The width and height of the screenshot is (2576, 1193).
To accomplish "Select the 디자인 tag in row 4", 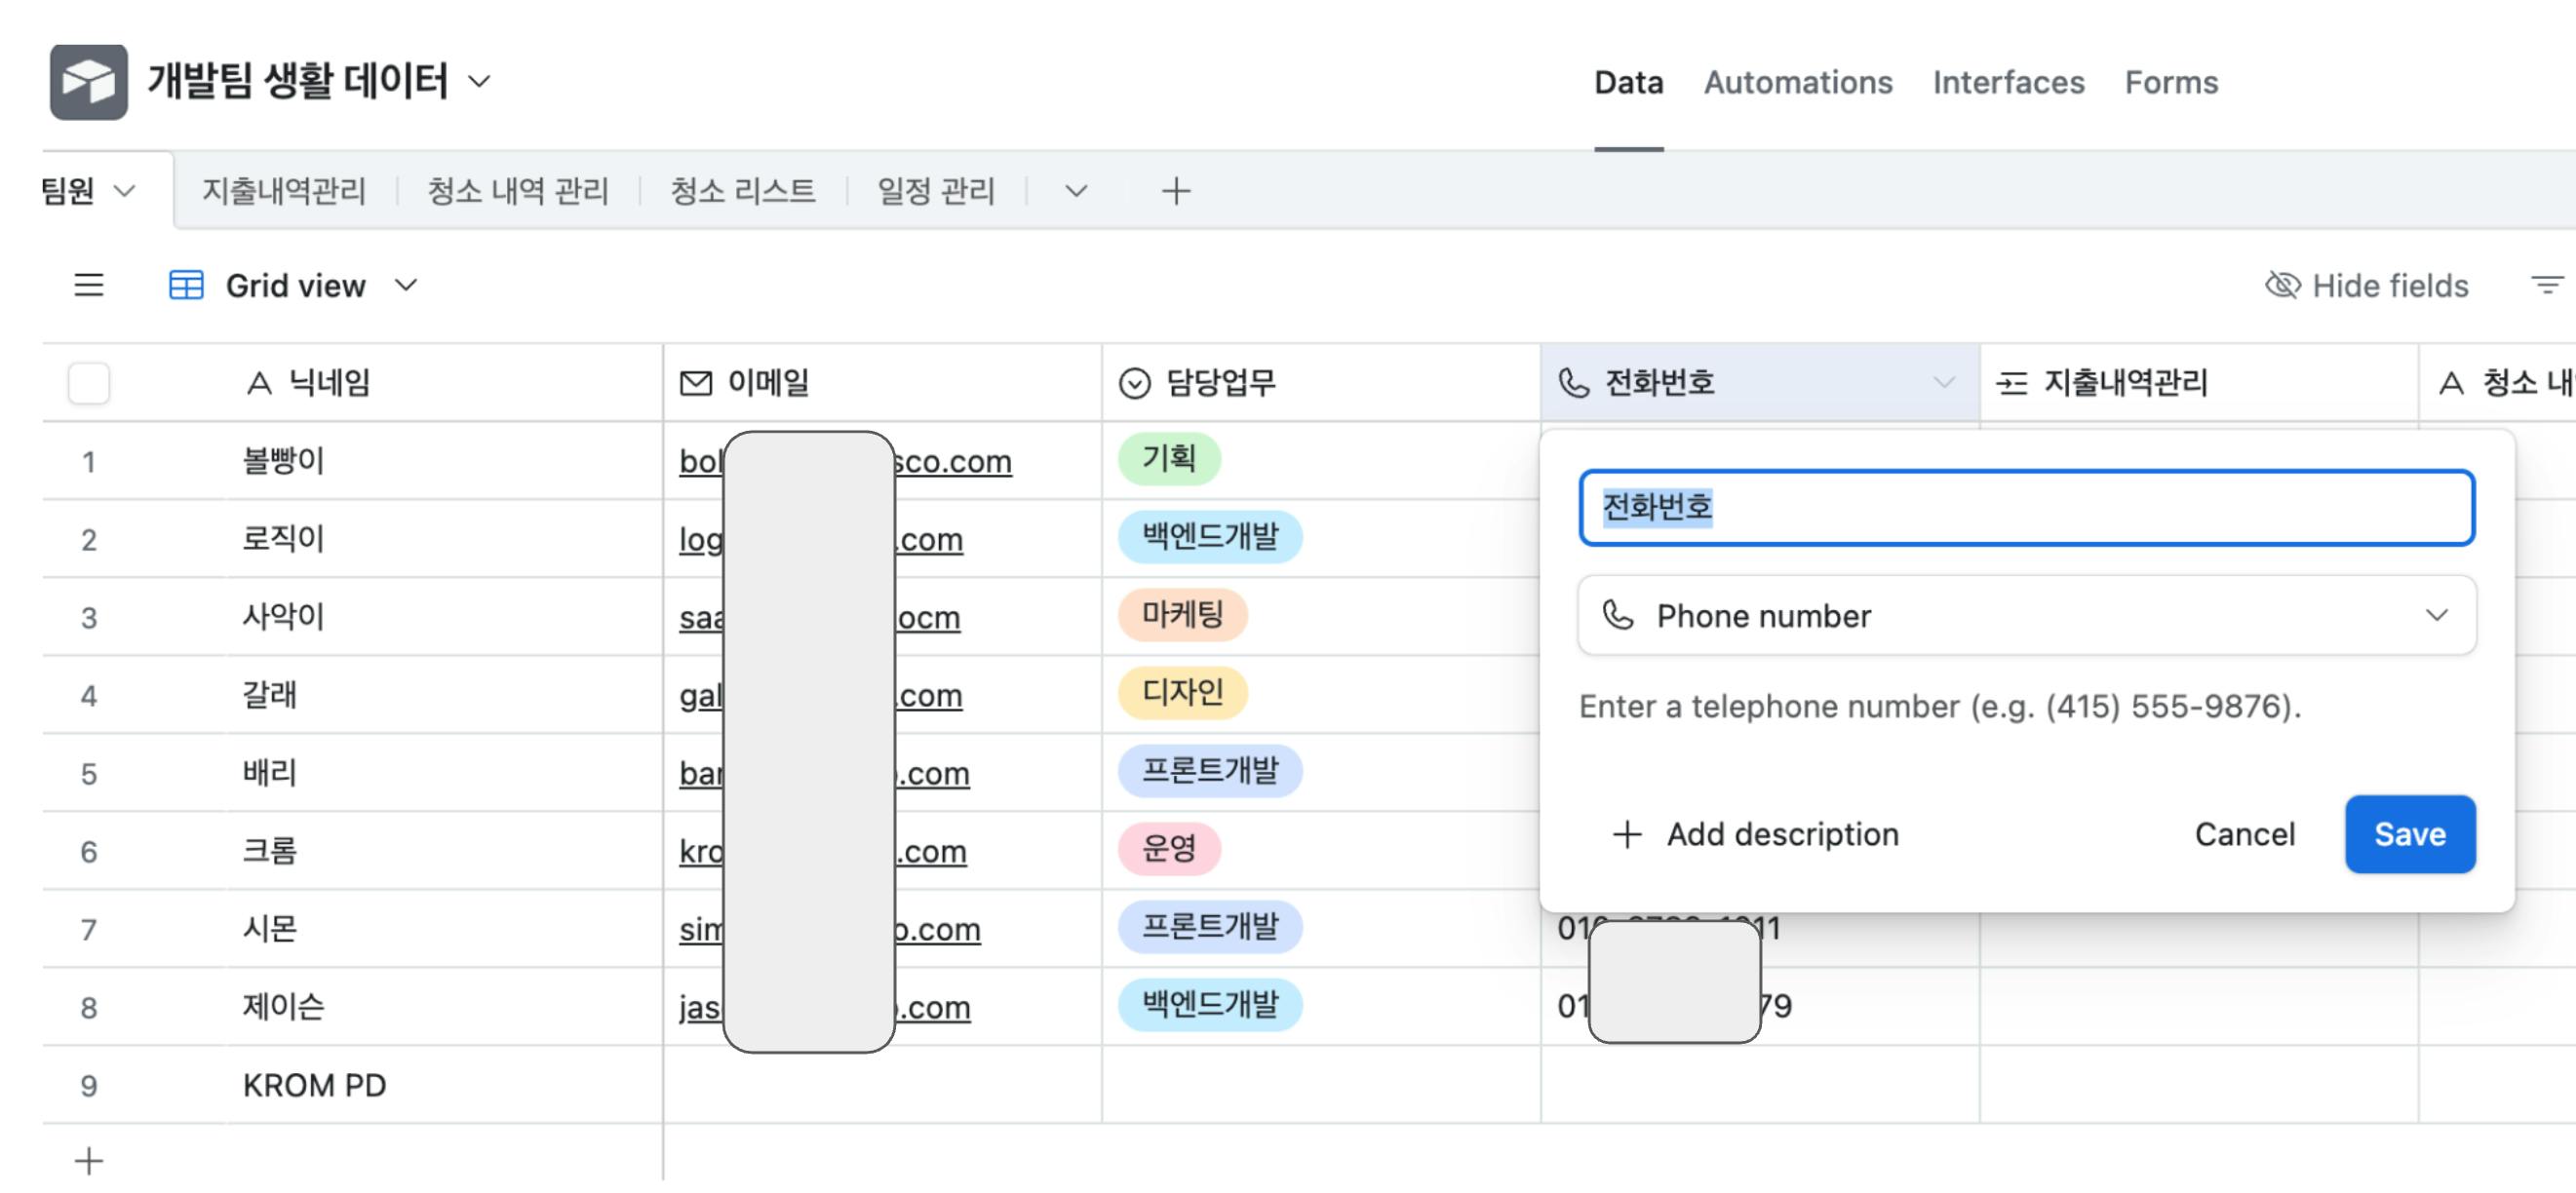I will (1183, 693).
